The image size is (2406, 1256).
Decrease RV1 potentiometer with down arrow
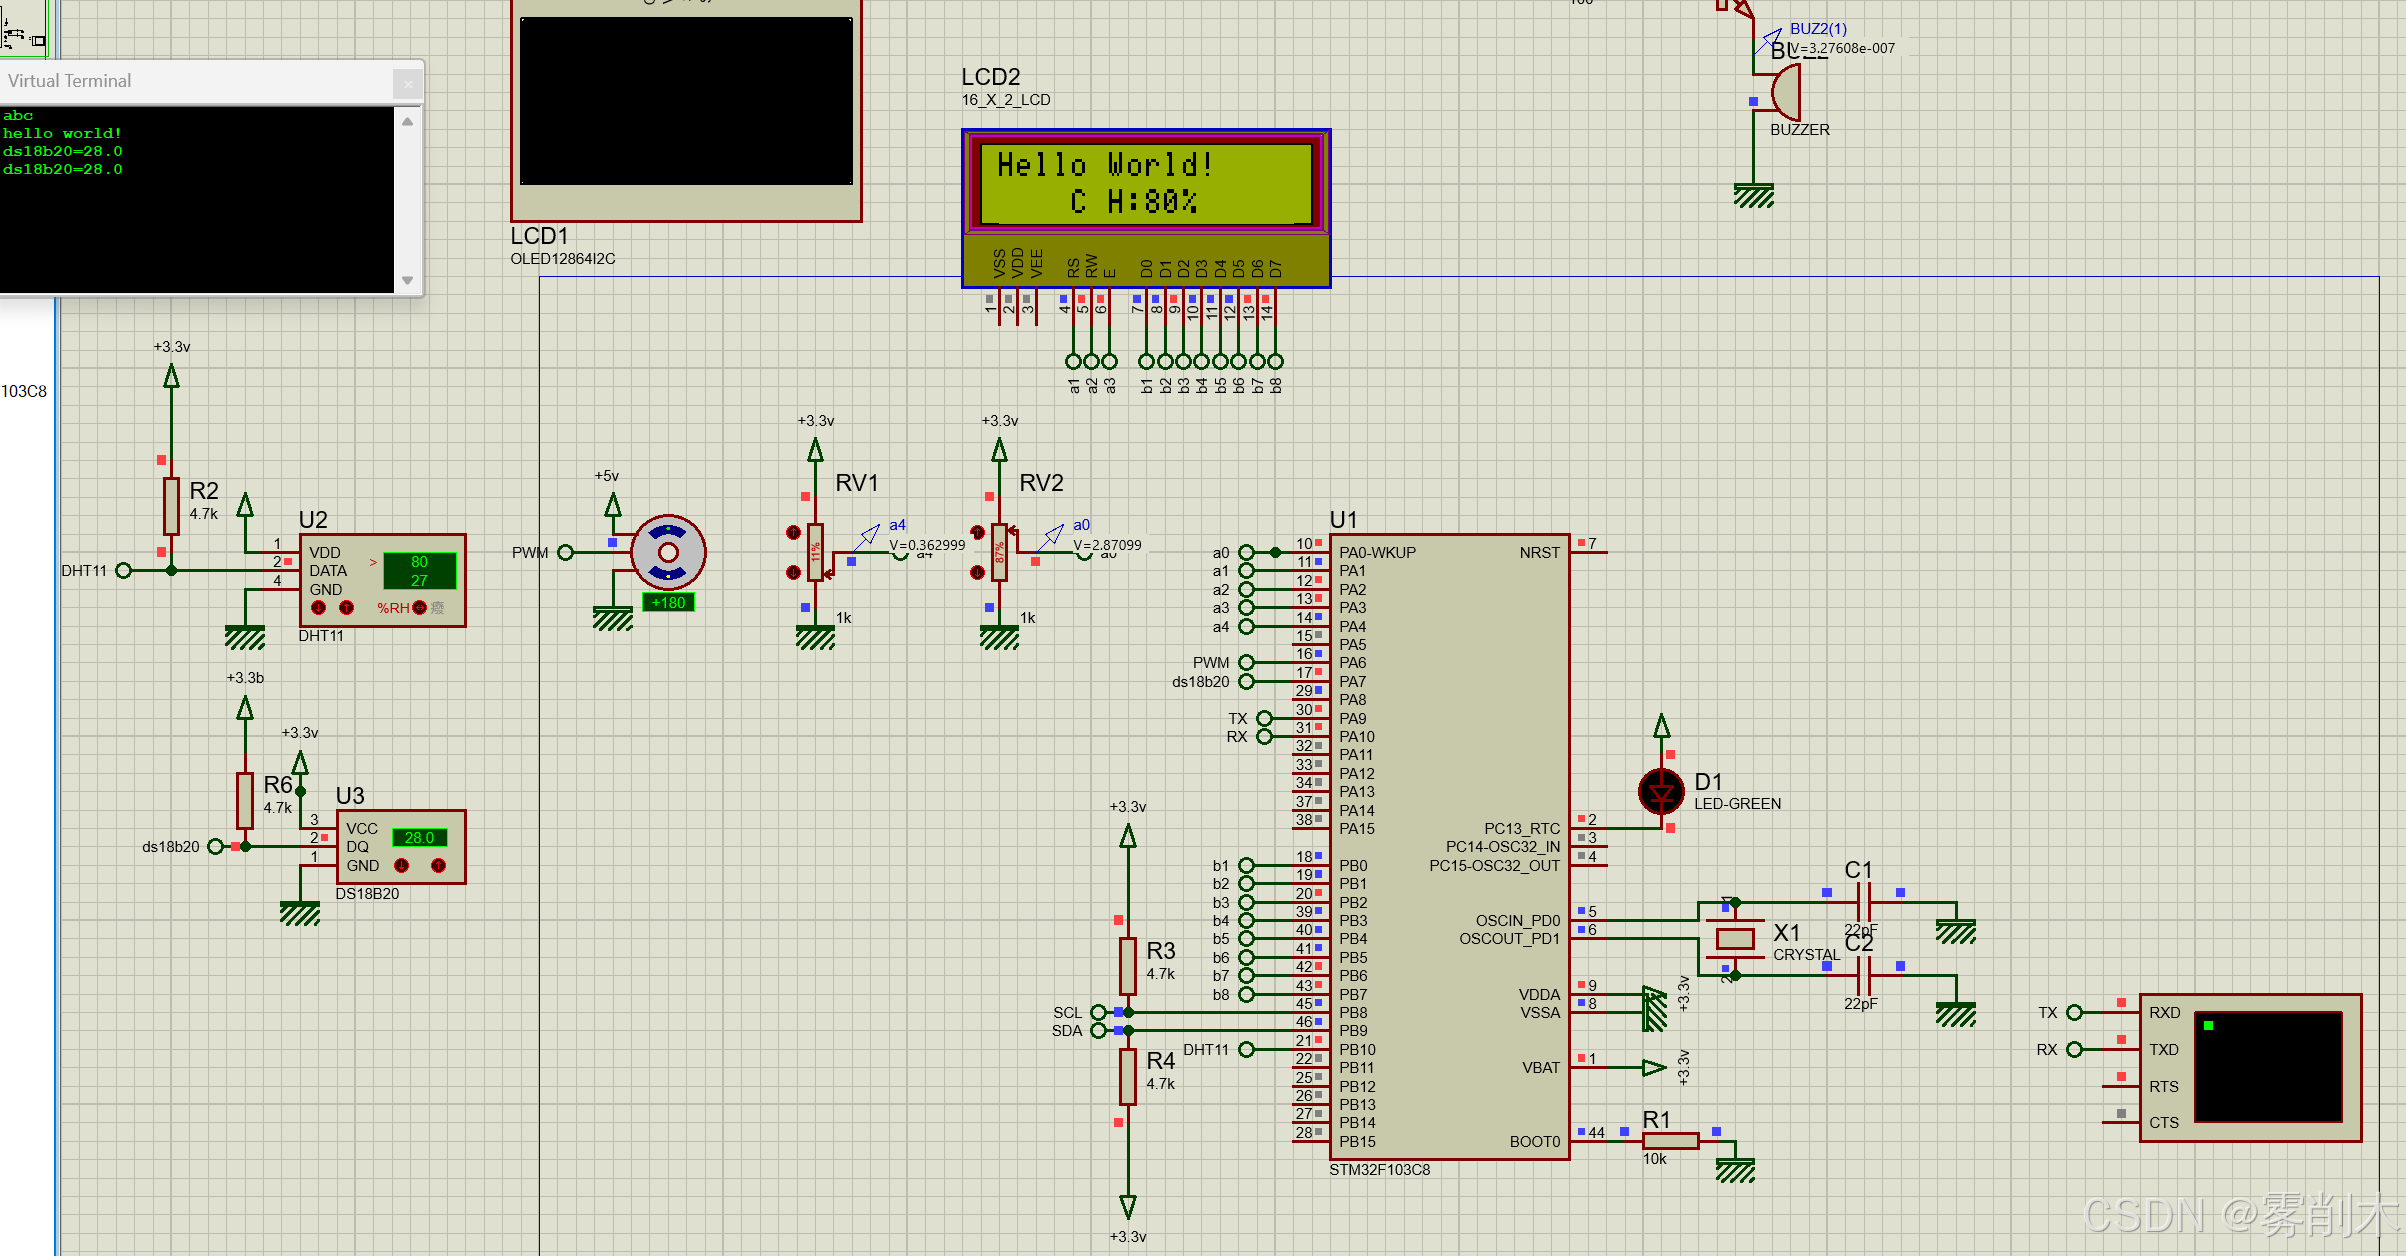(x=793, y=572)
